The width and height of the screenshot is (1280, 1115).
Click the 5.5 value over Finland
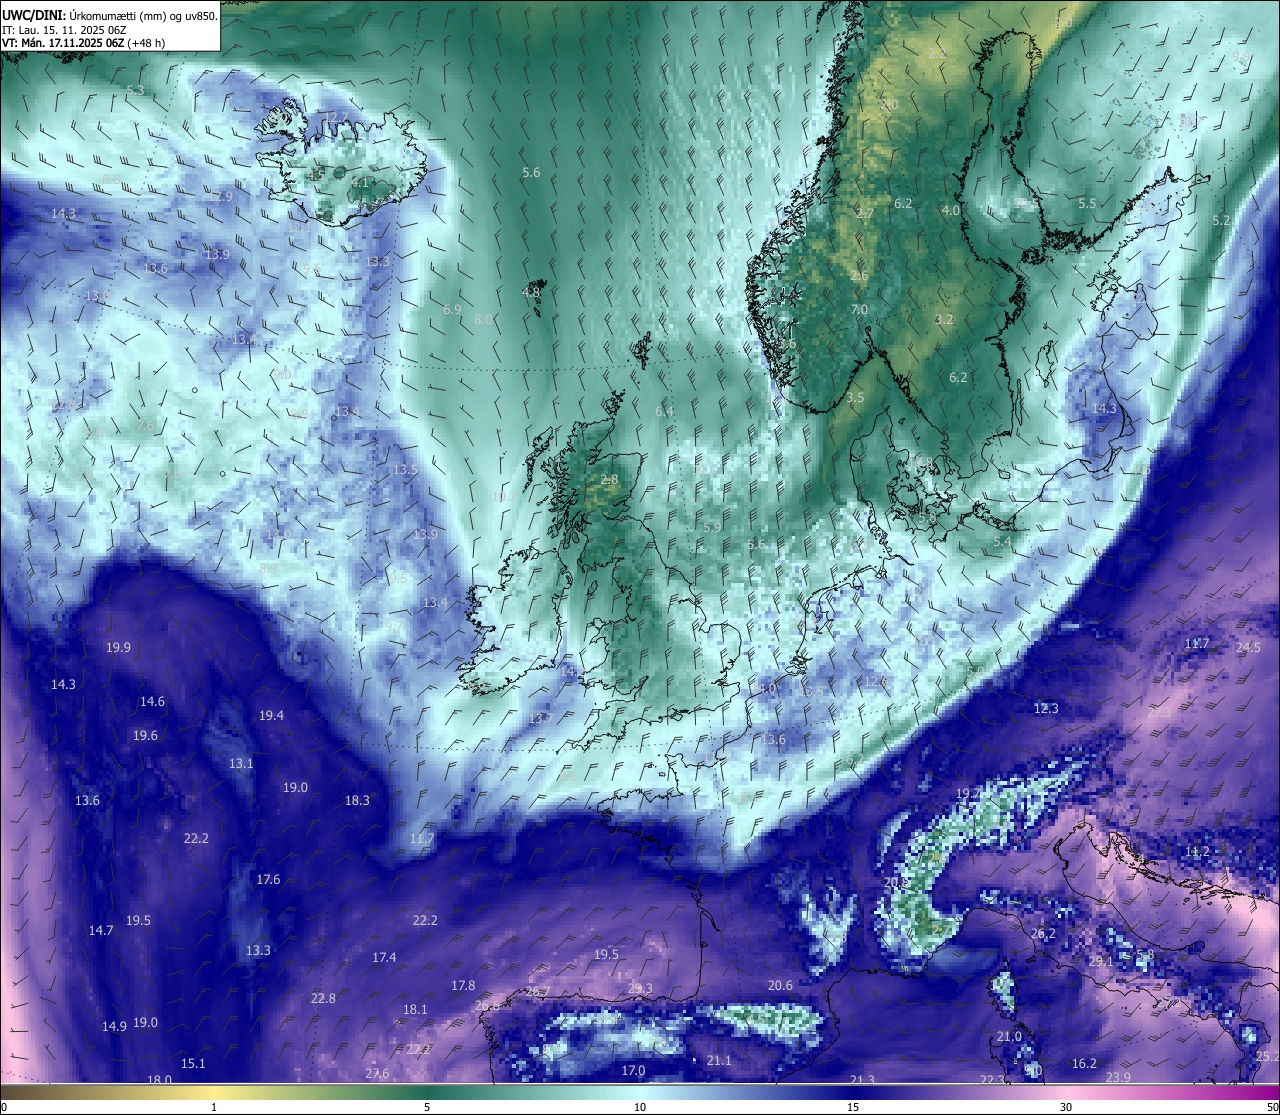pos(1087,204)
